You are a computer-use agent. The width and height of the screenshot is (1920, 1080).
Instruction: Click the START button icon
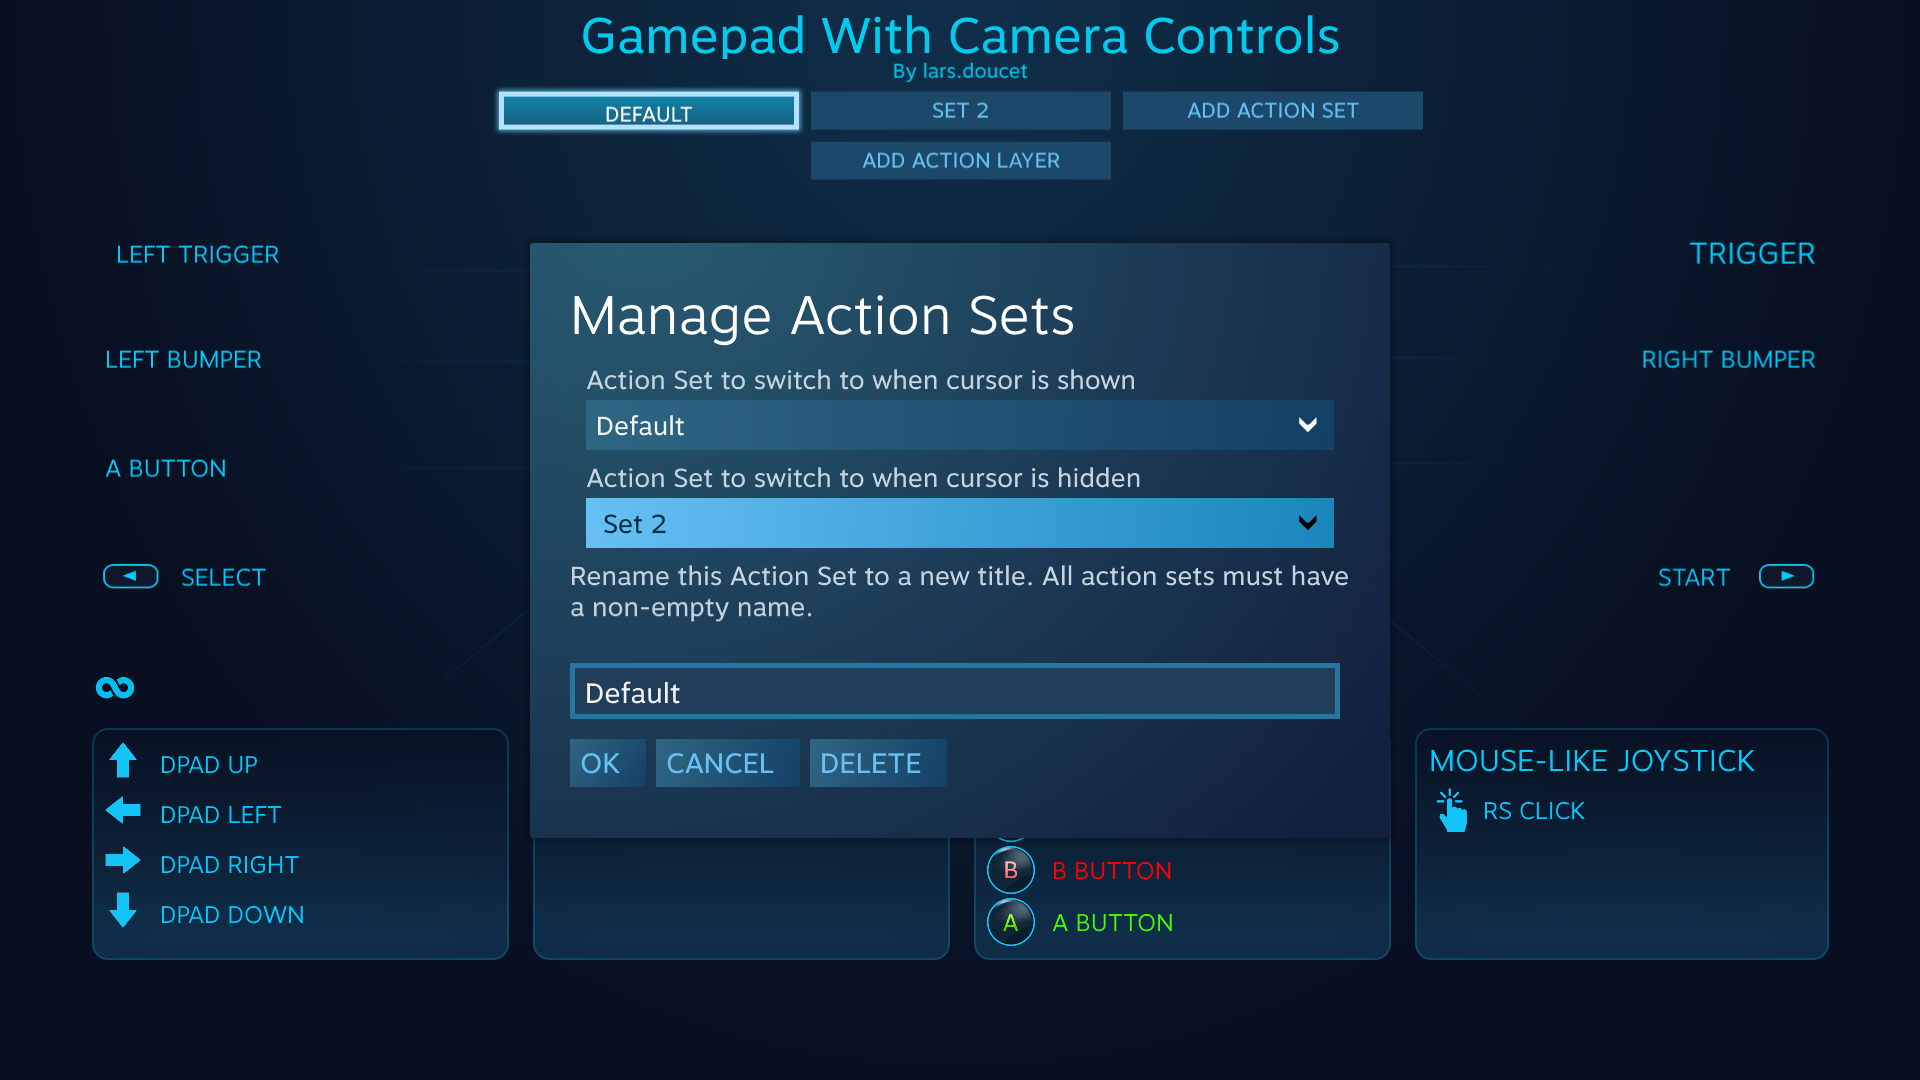tap(1784, 576)
